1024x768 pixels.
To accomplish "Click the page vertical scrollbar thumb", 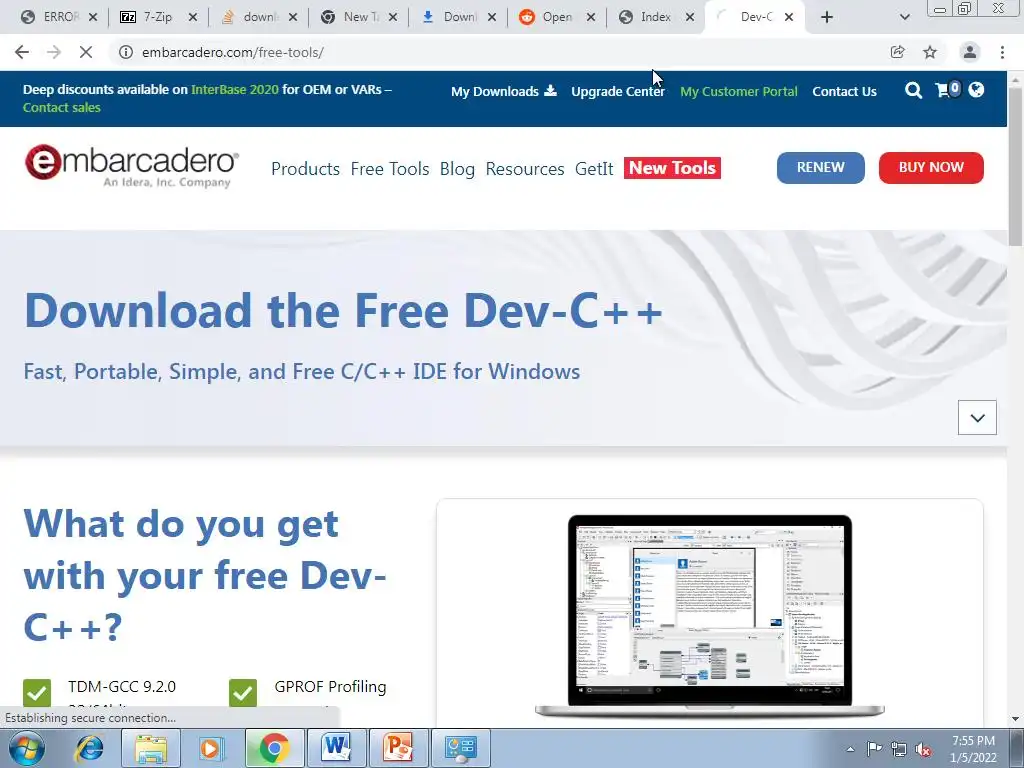I will (x=1016, y=167).
